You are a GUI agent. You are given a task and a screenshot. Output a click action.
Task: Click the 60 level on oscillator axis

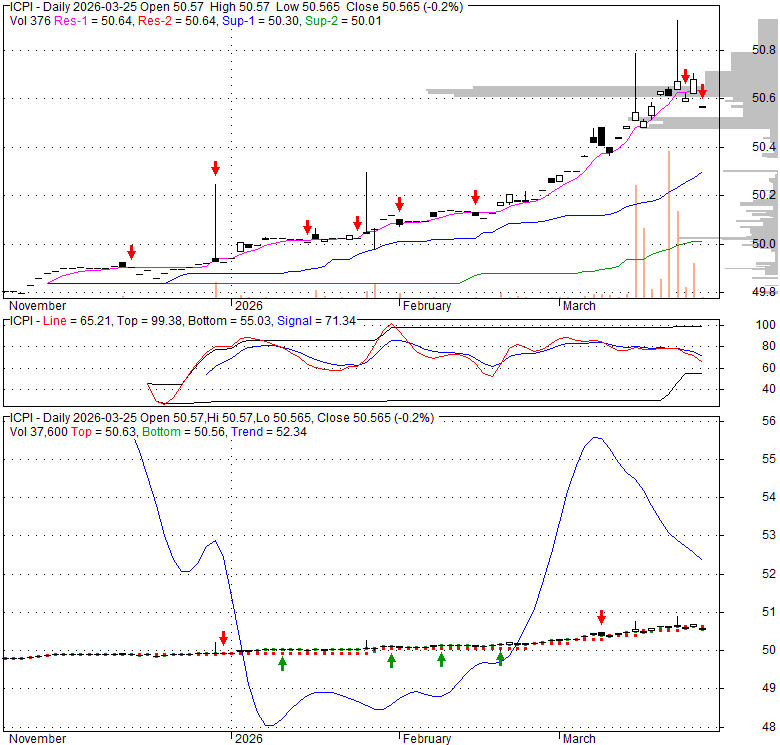pyautogui.click(x=769, y=368)
